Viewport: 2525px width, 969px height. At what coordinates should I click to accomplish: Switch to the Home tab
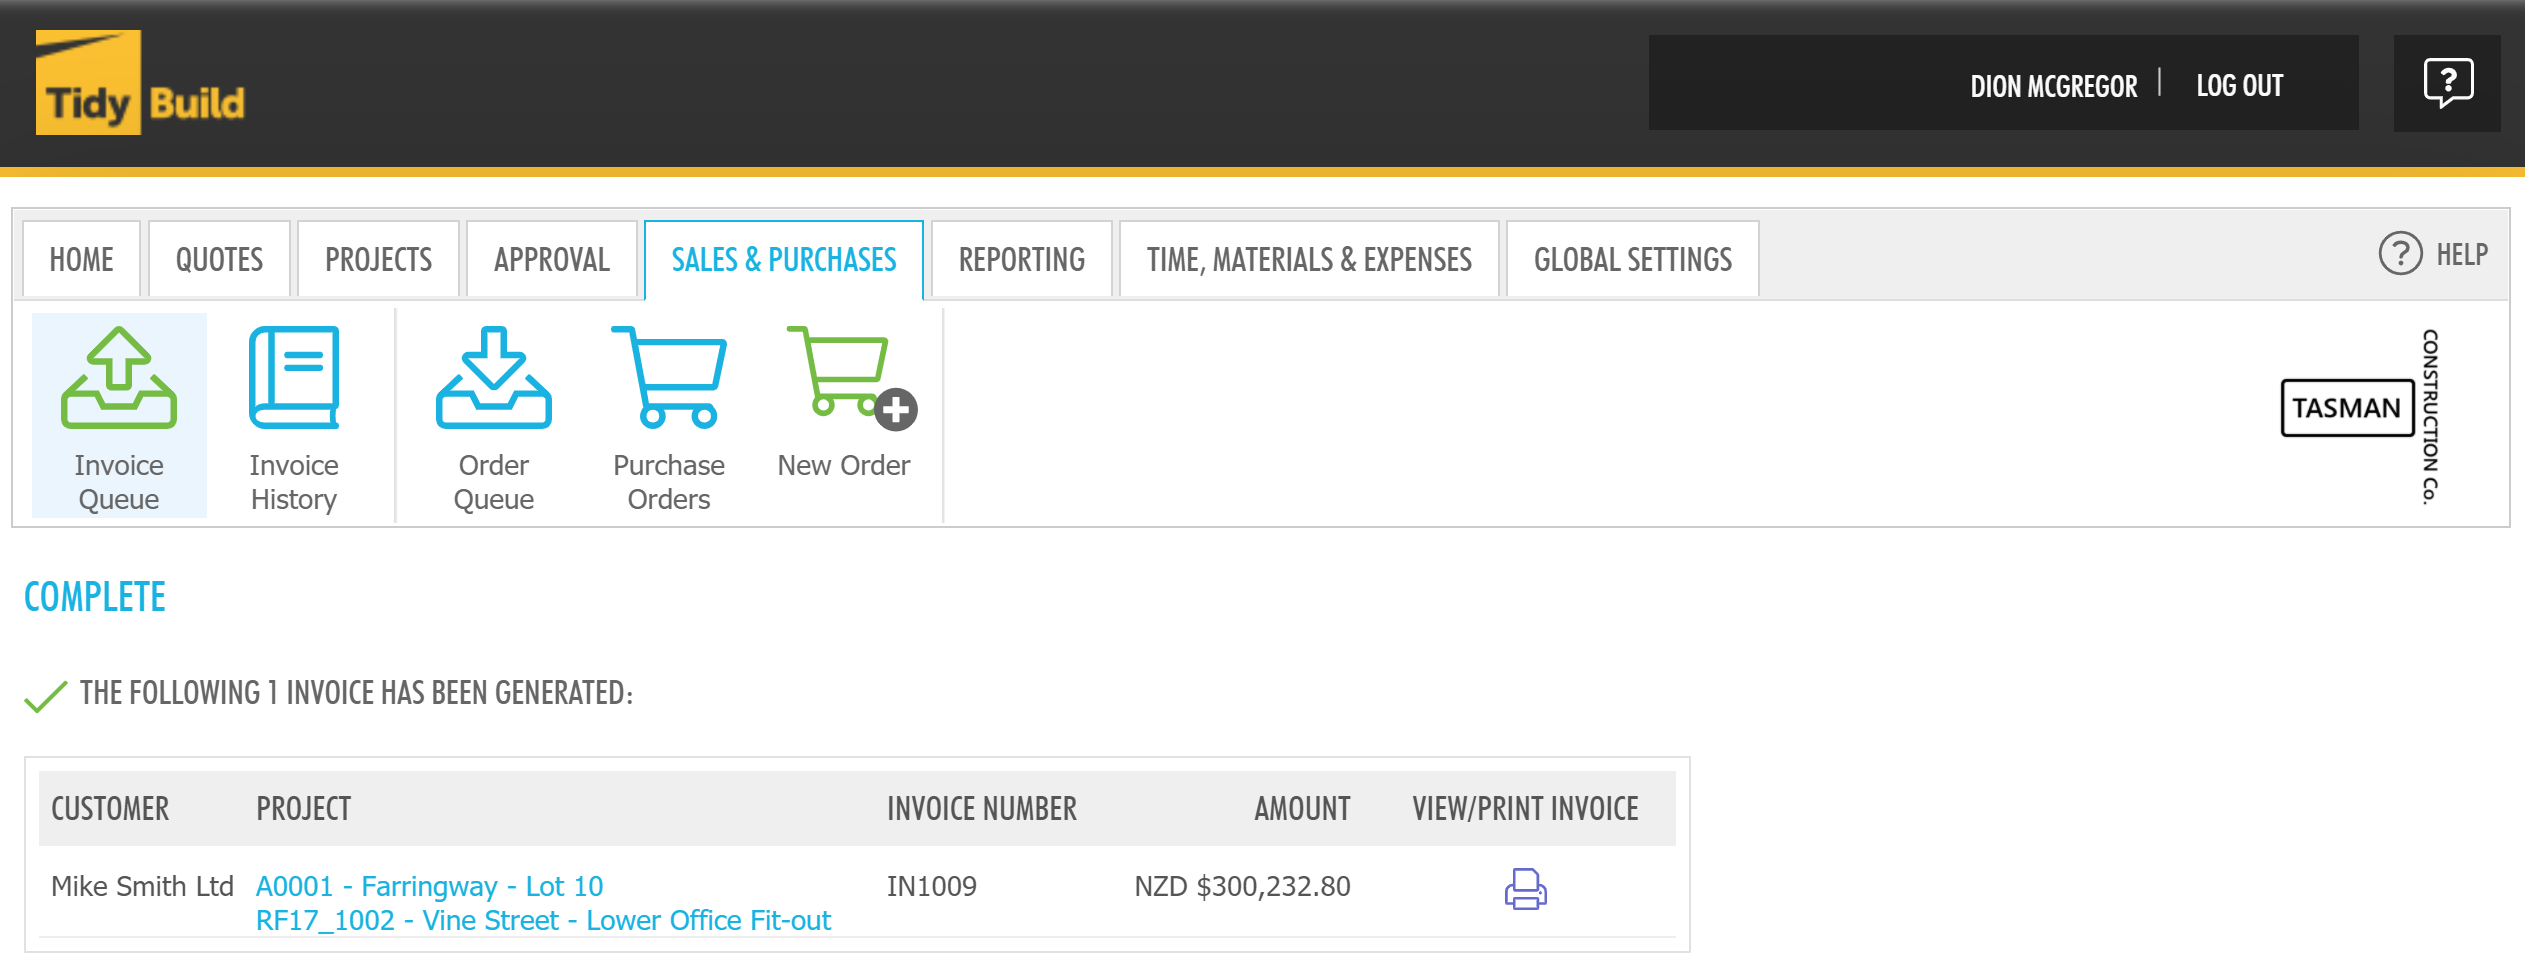click(81, 260)
